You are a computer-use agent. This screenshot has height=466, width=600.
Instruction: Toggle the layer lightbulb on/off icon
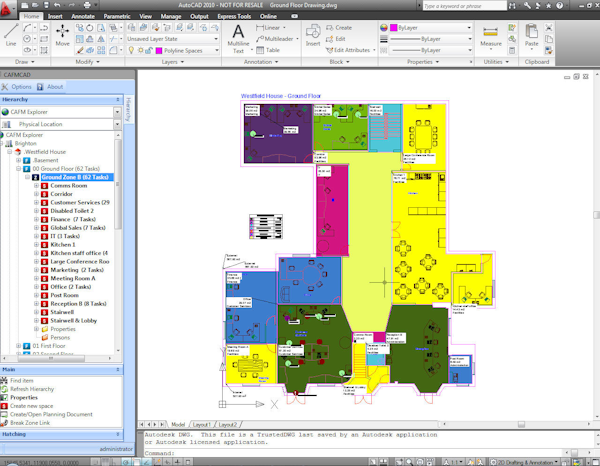click(131, 50)
